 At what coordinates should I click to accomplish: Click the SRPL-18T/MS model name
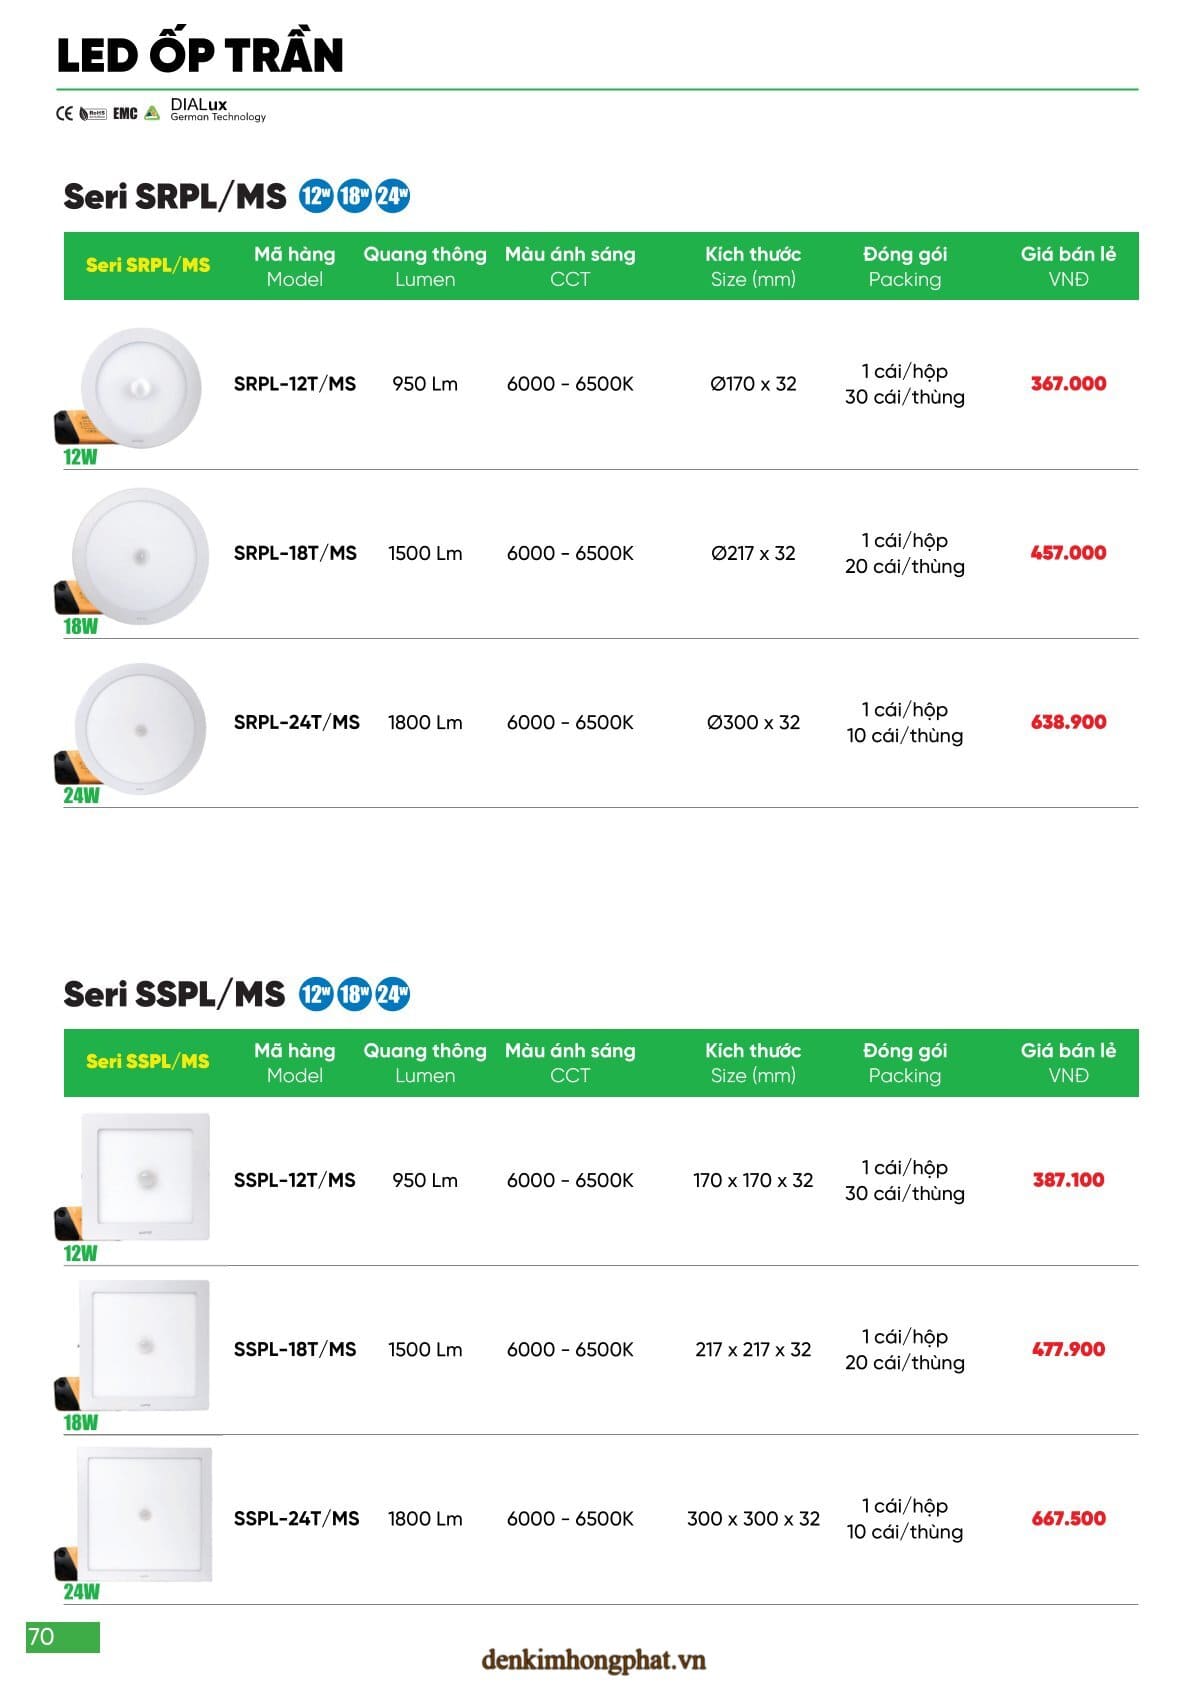click(x=295, y=553)
